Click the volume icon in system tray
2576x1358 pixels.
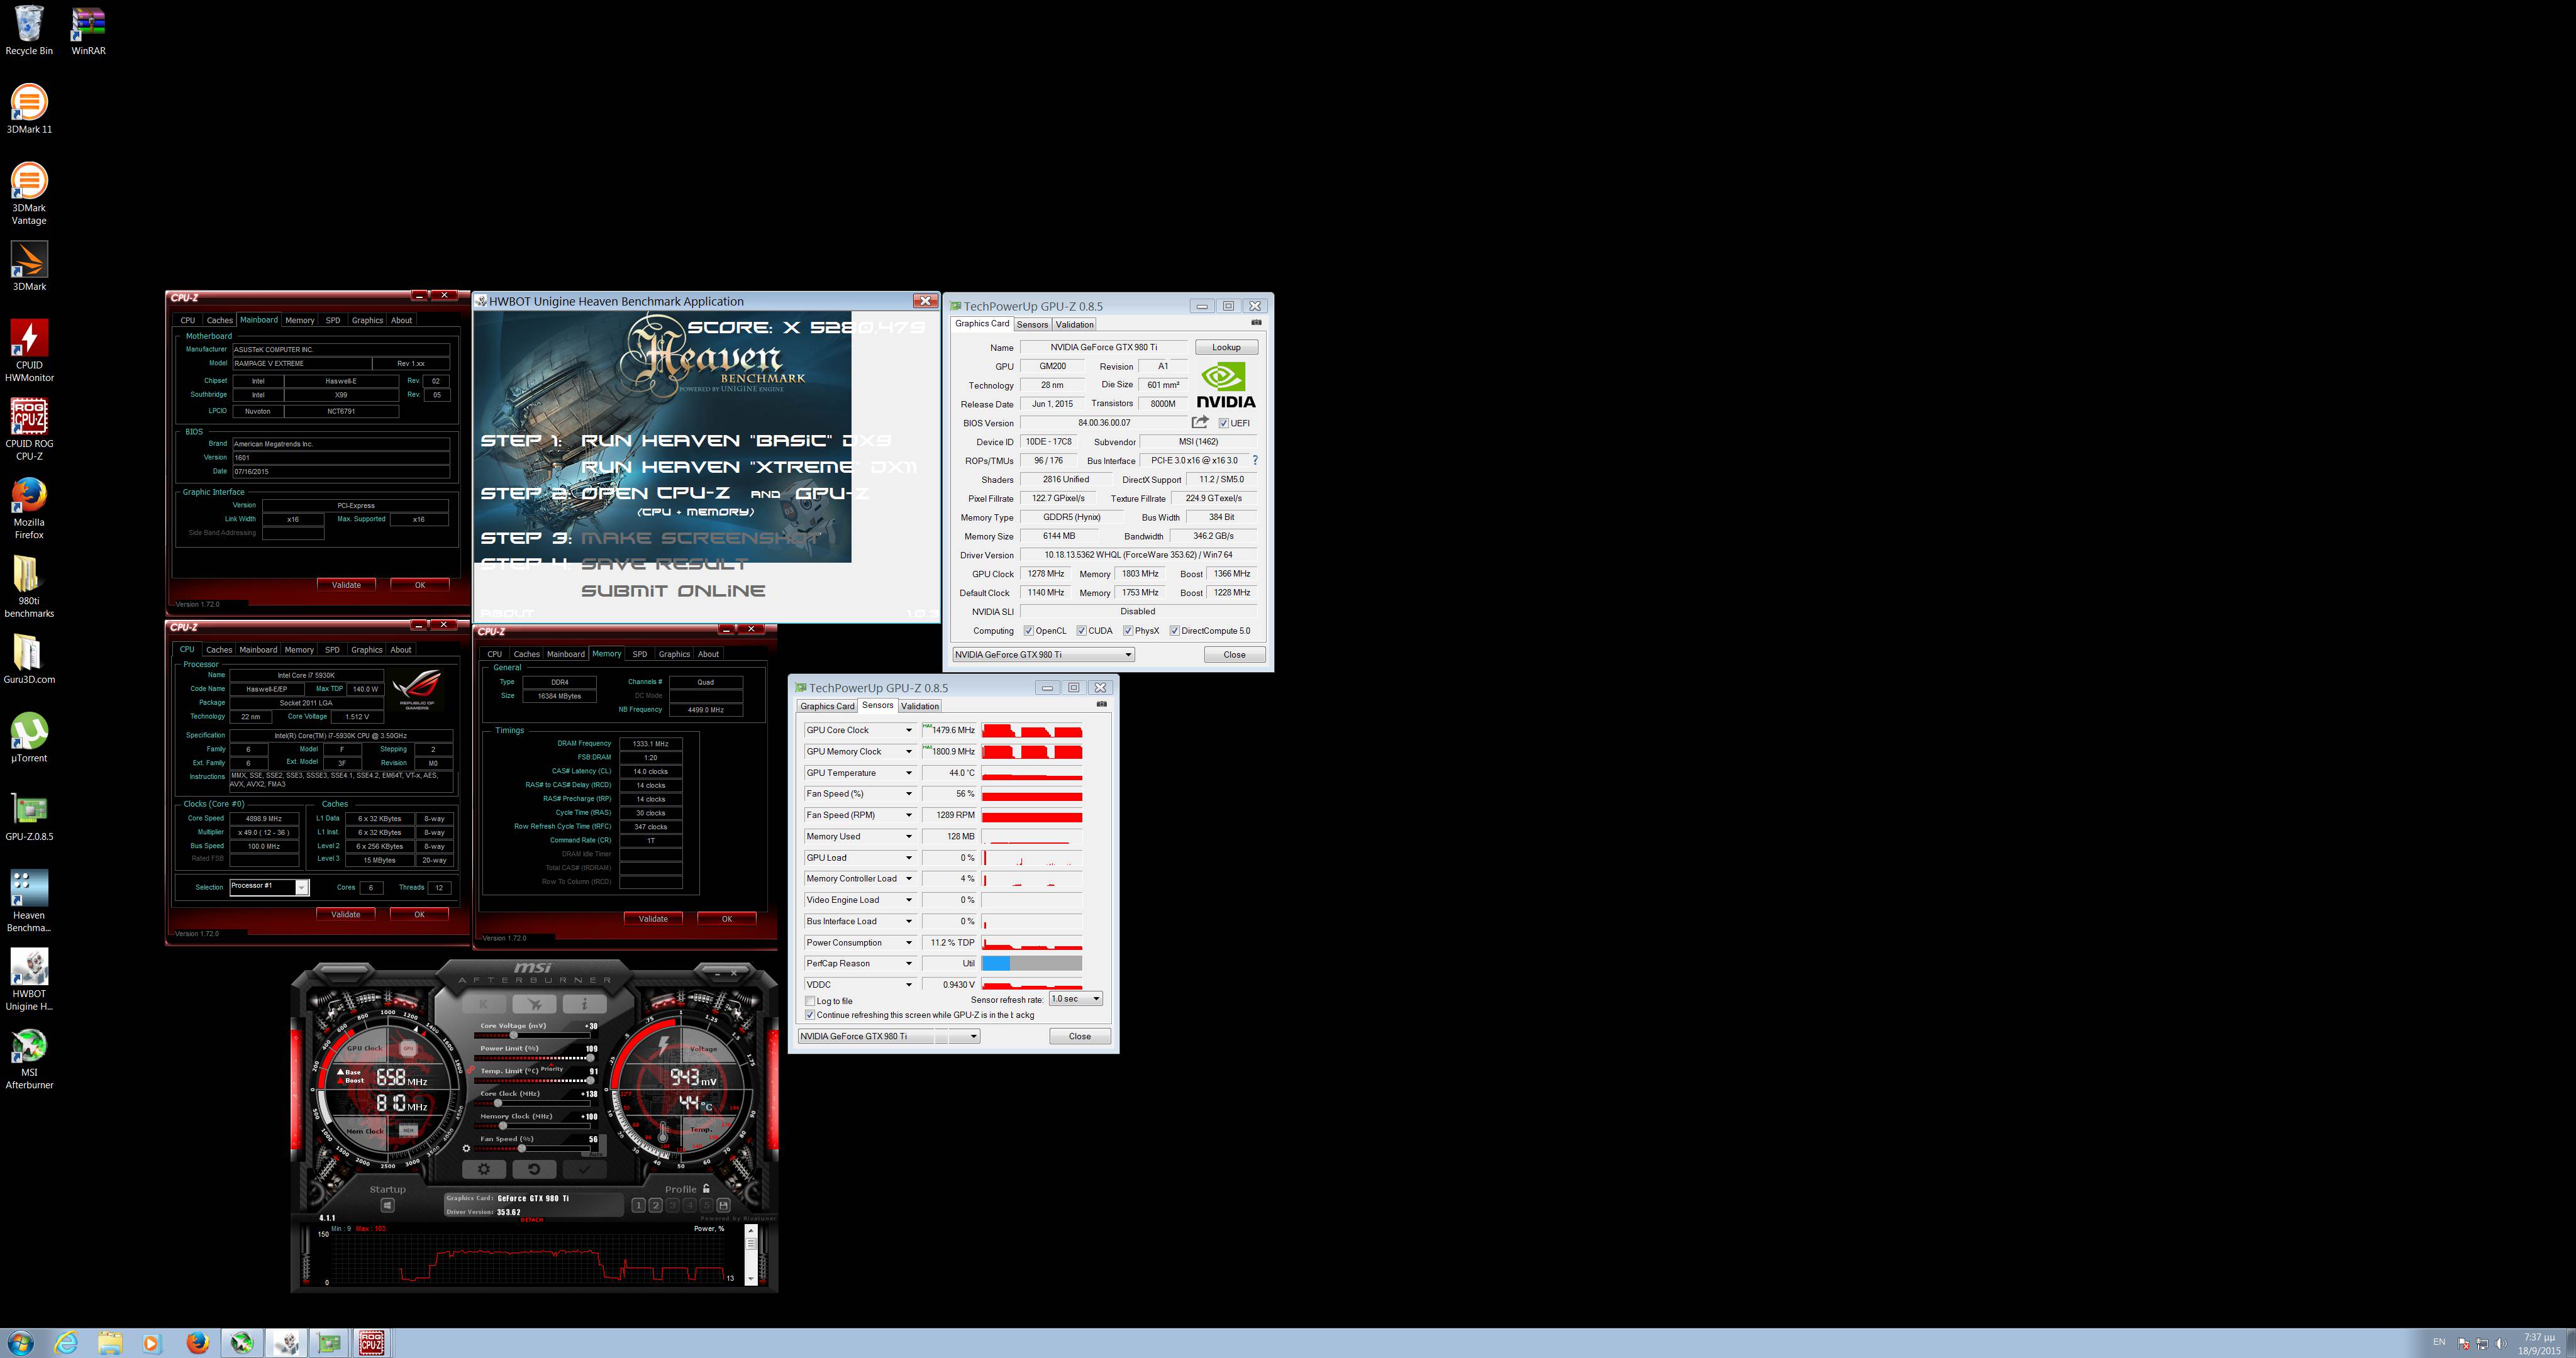pos(2501,1343)
